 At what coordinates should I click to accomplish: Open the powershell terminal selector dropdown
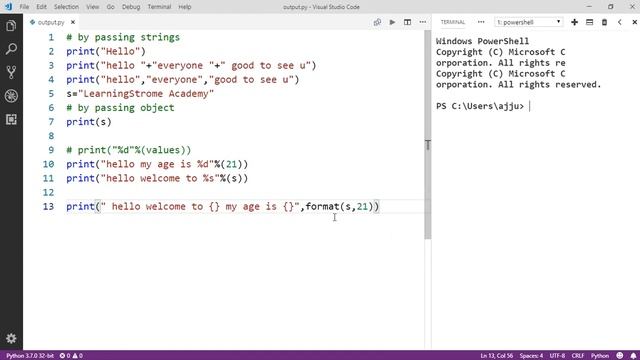click(x=529, y=22)
